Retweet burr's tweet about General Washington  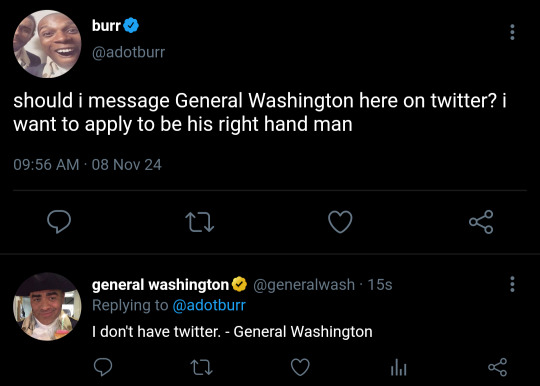[x=199, y=222]
